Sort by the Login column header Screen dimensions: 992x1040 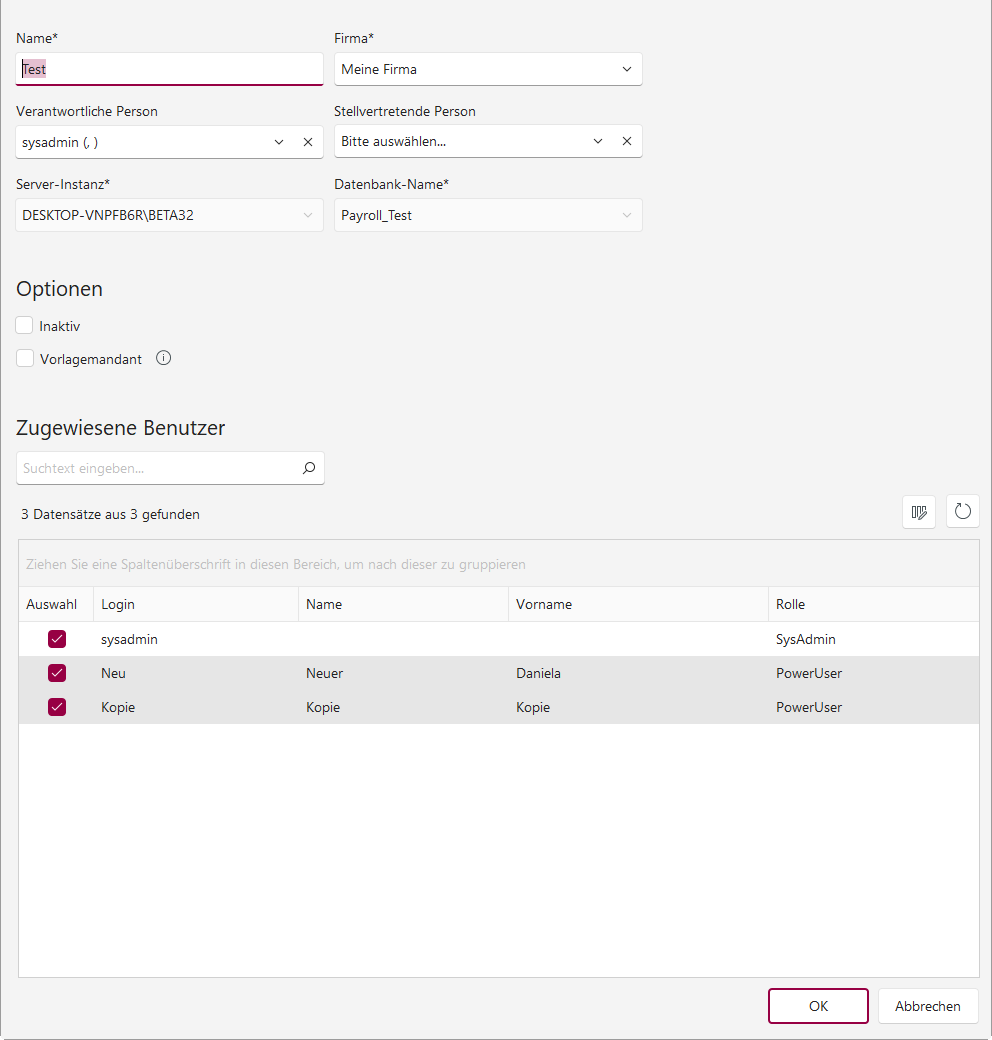[x=118, y=604]
